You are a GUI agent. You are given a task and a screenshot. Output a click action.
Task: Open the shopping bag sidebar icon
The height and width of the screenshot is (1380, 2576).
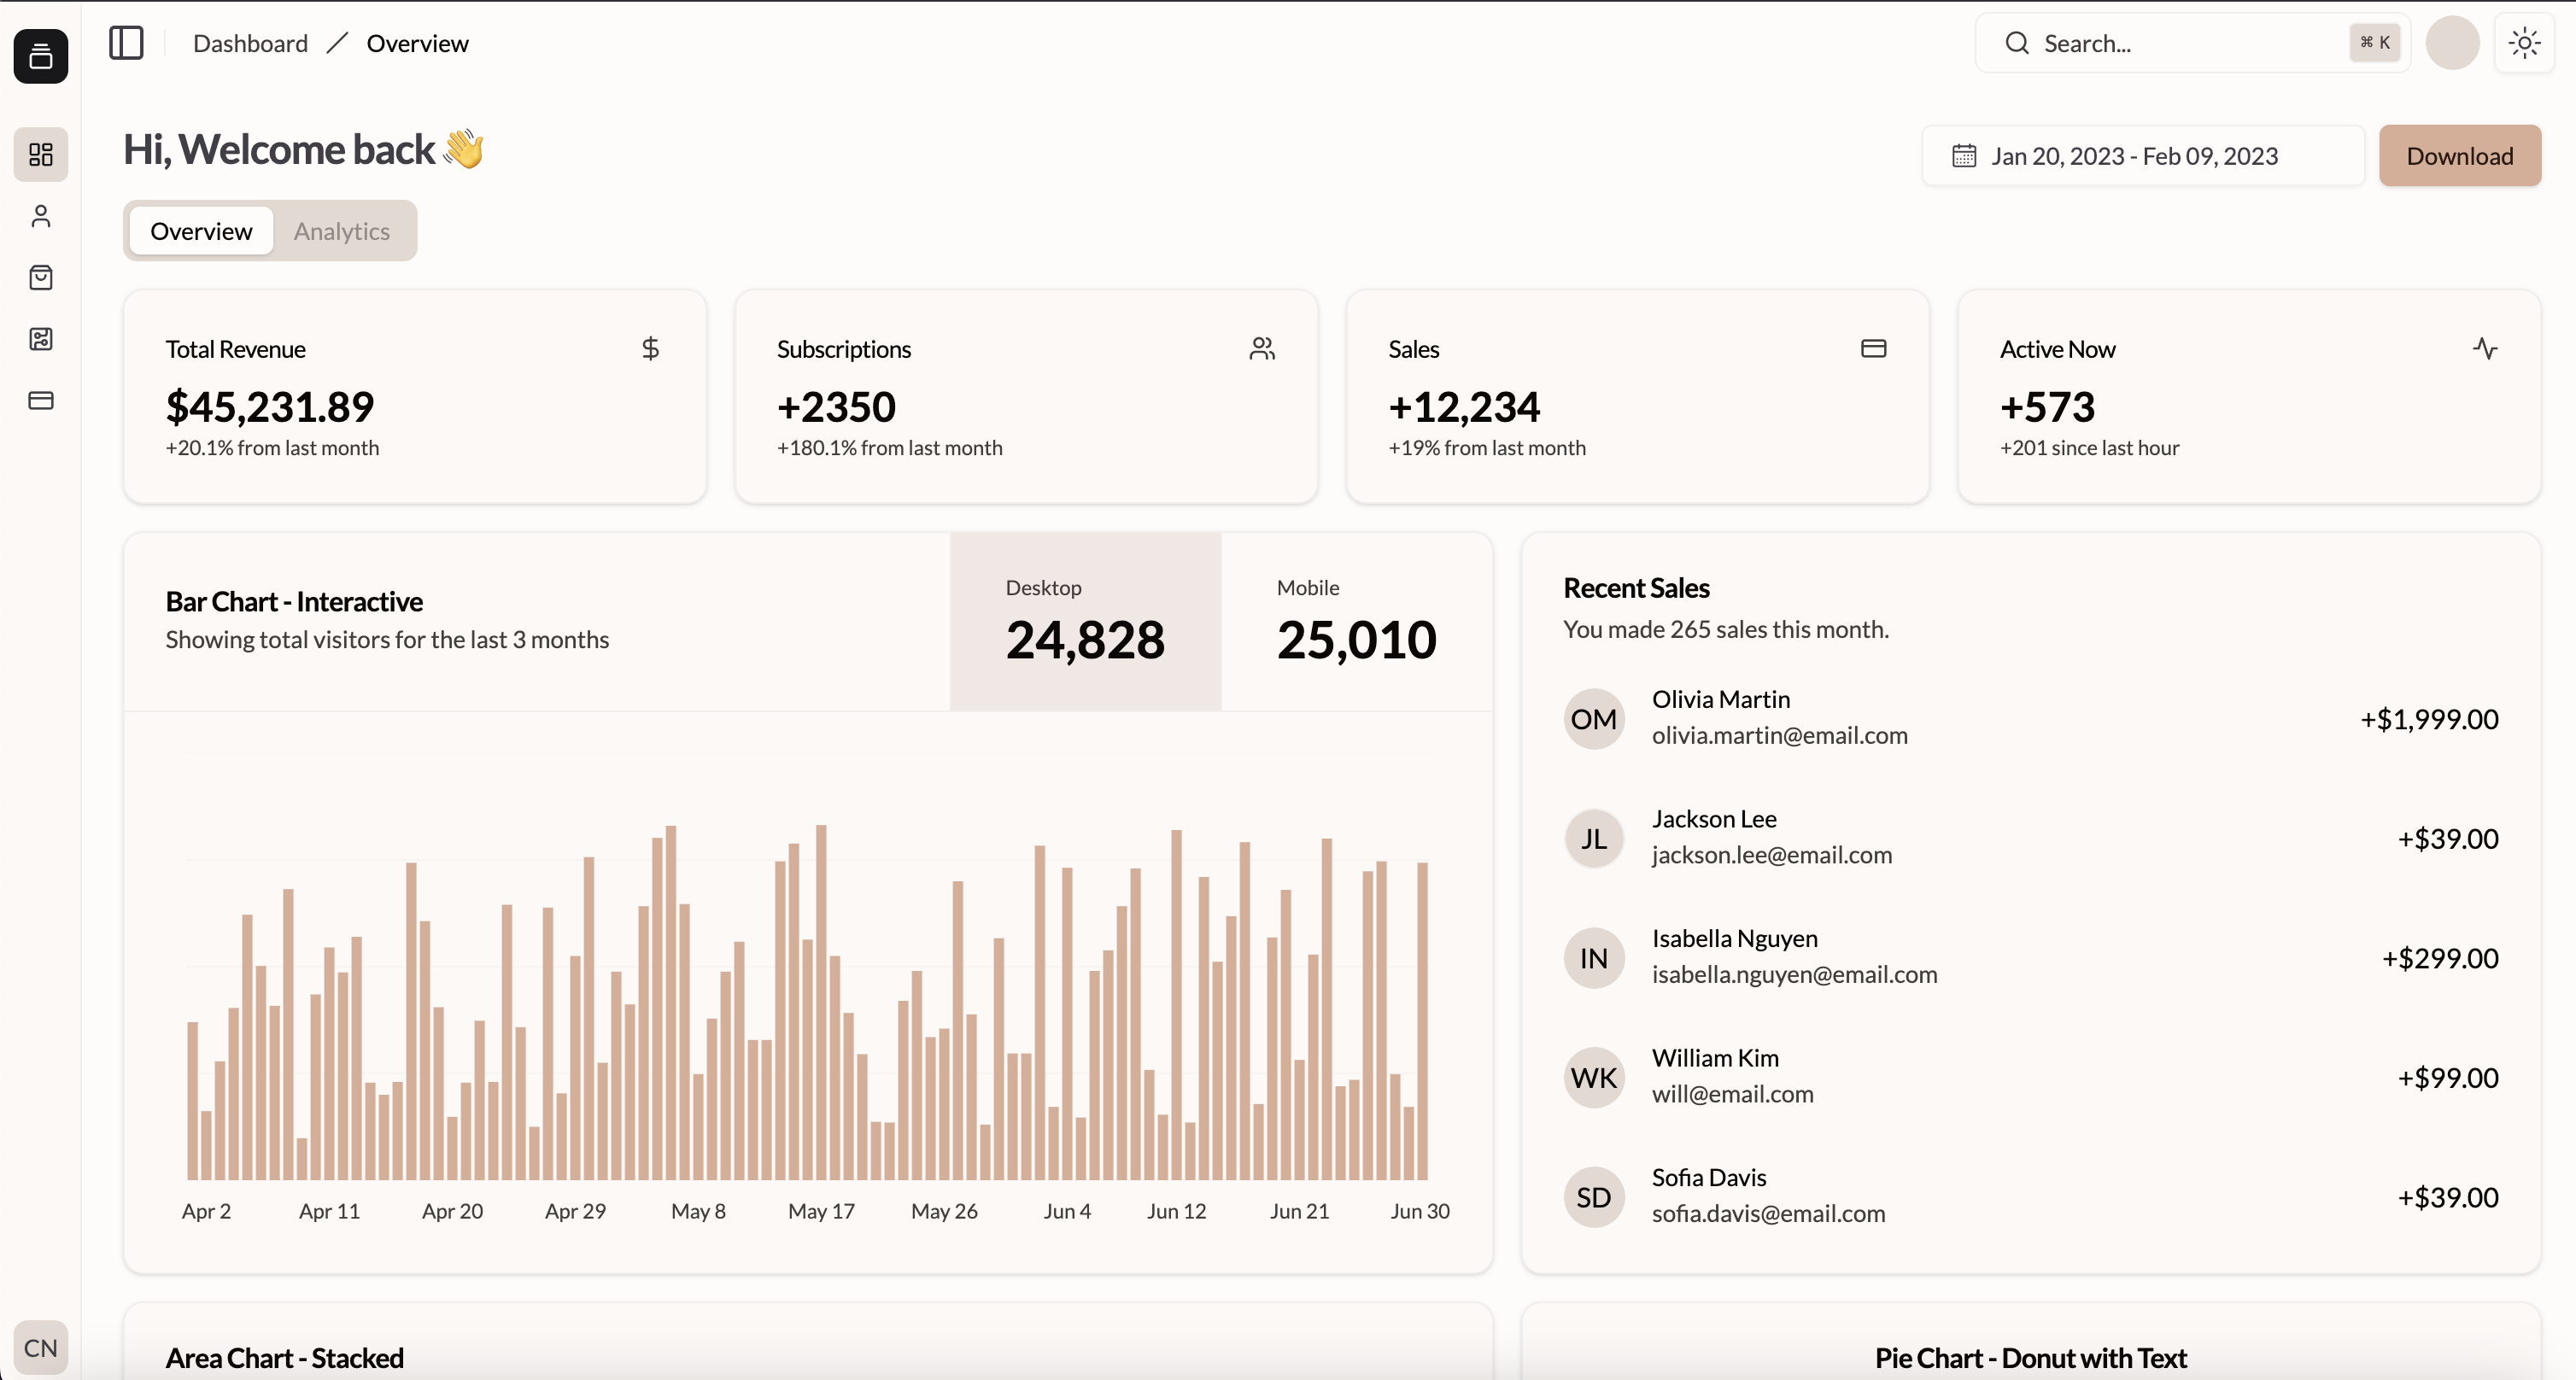click(x=41, y=277)
